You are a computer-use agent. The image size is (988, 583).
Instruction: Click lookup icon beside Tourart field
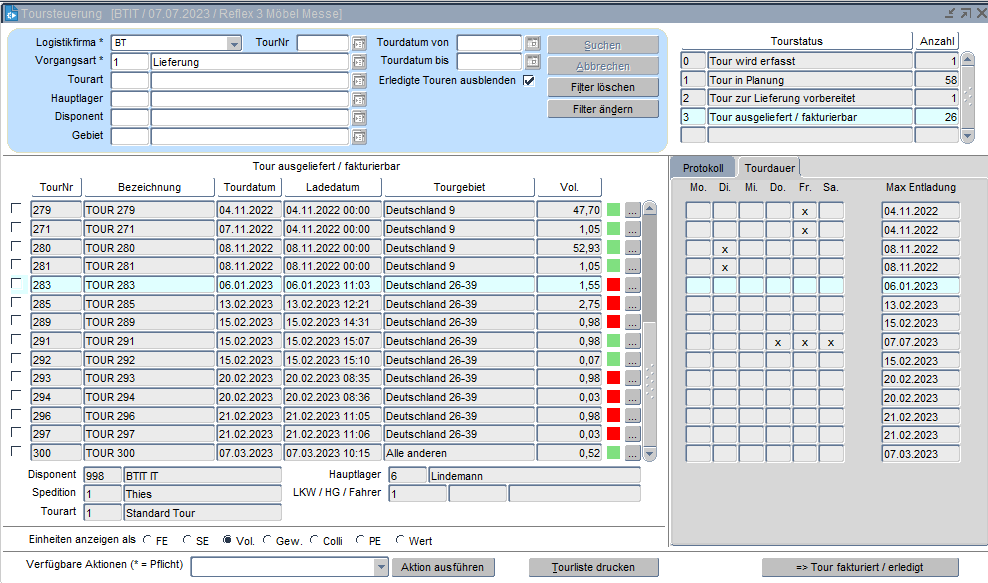(x=360, y=81)
